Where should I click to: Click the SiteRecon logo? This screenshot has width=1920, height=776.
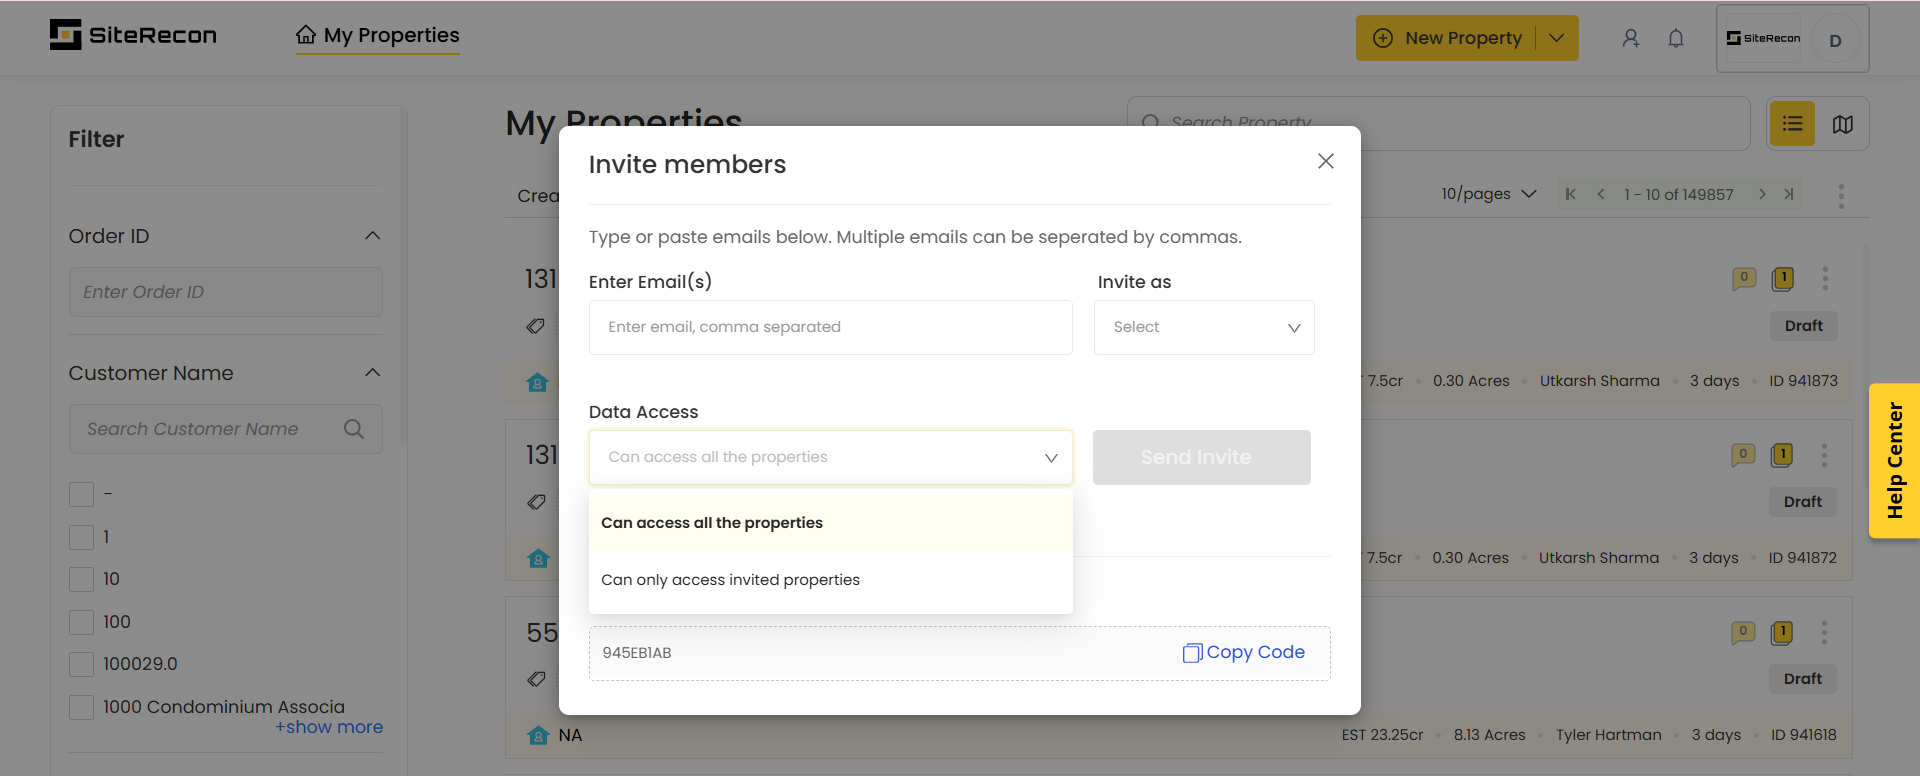(x=133, y=35)
